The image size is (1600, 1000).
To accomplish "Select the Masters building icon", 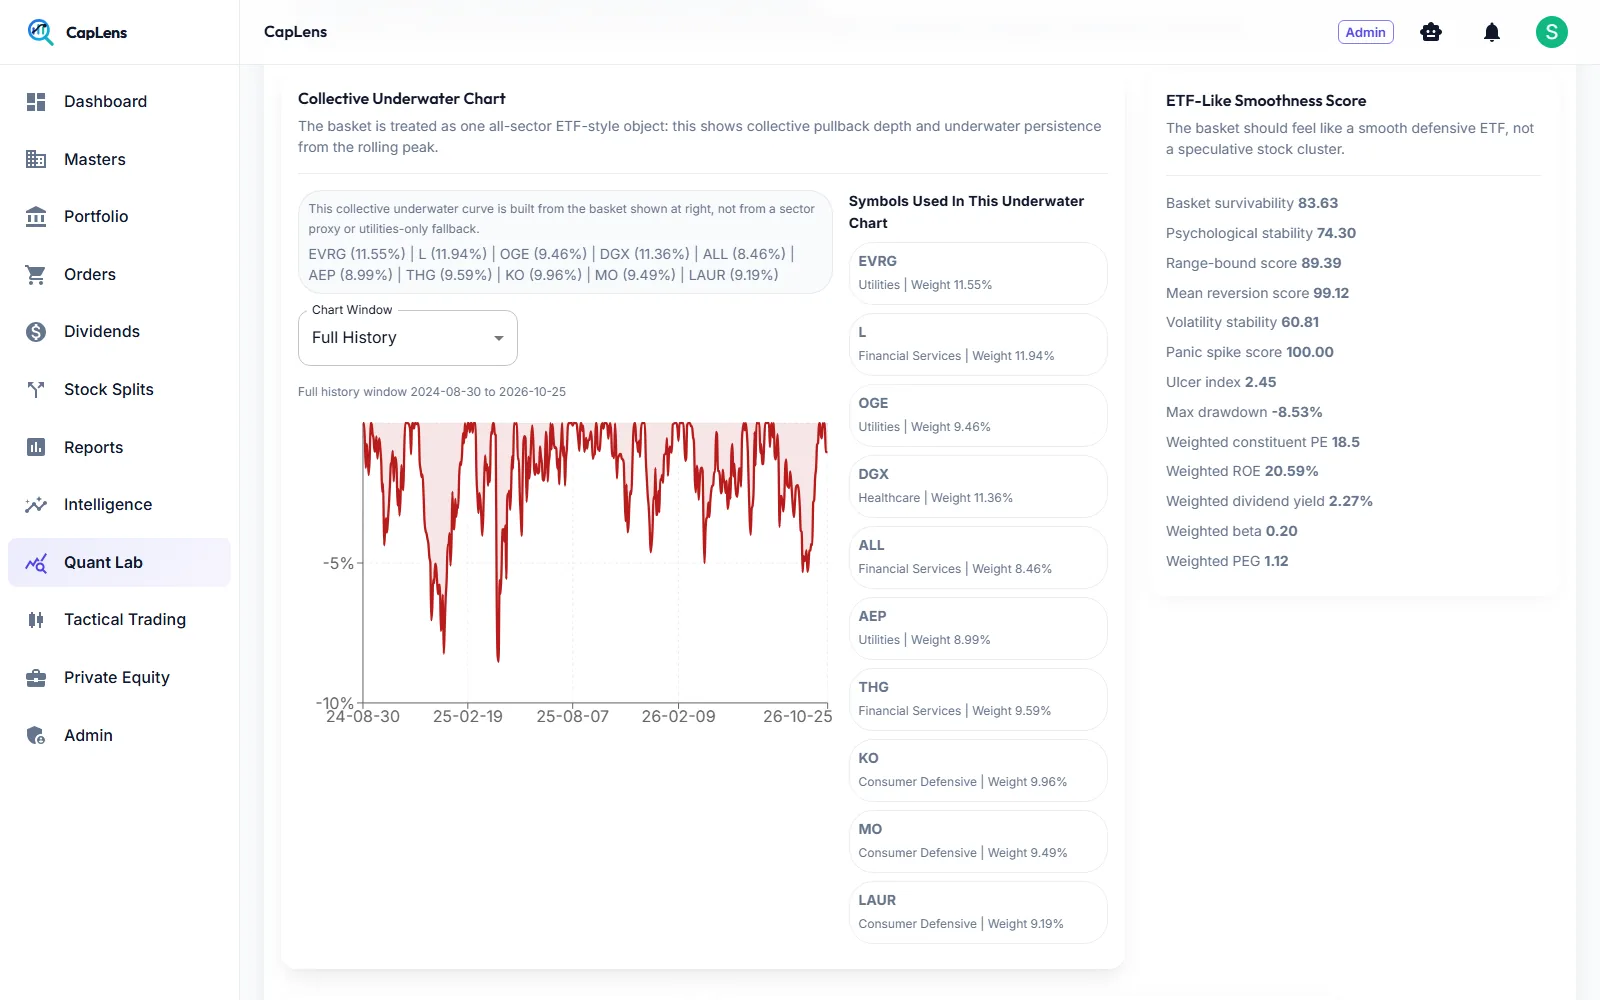I will 36,159.
